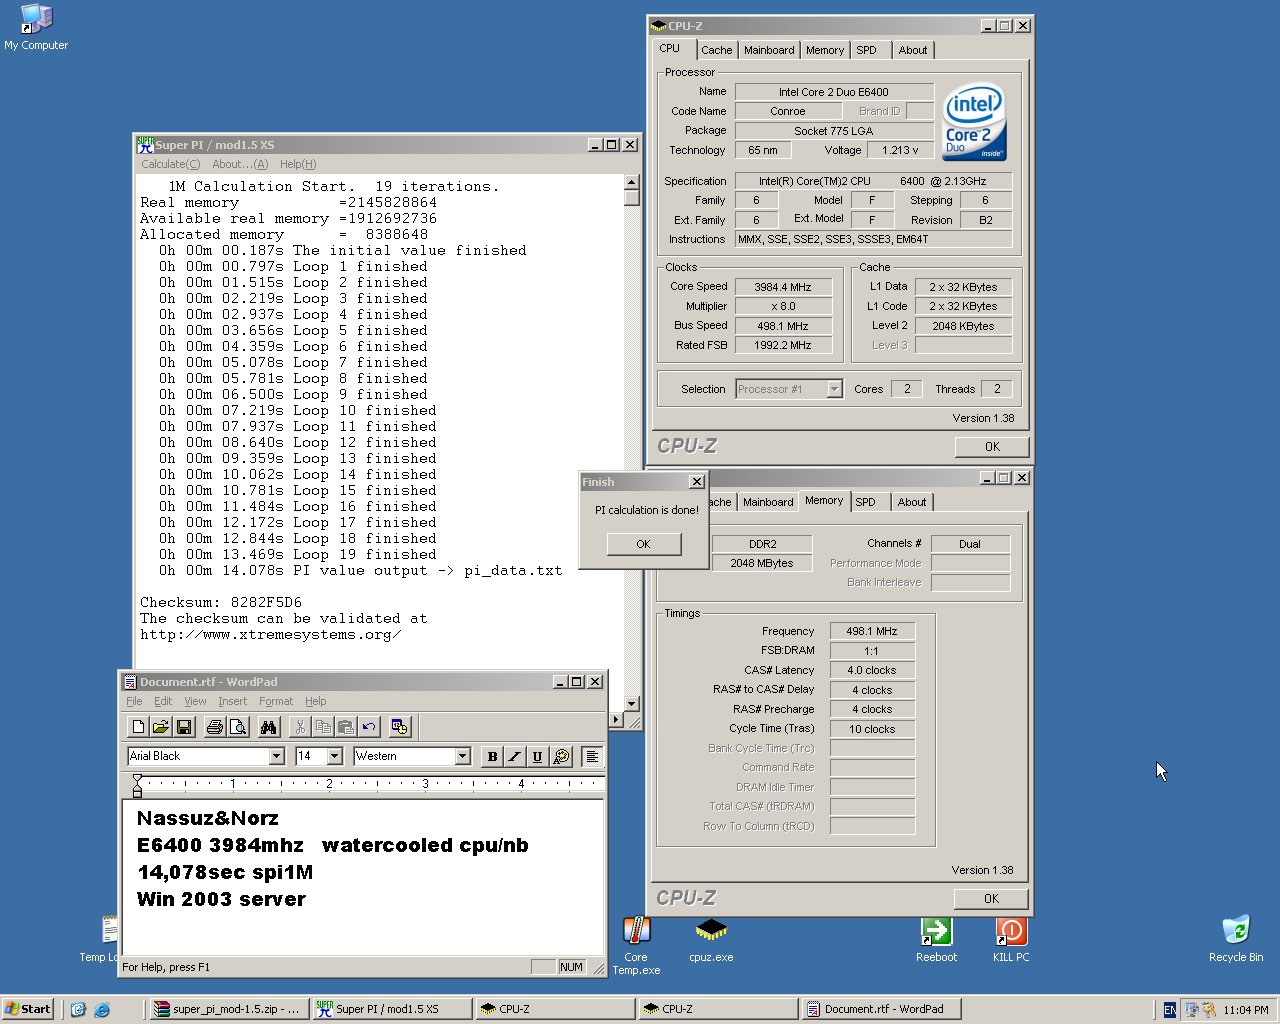Select the cpuz.exe desktop icon

711,940
